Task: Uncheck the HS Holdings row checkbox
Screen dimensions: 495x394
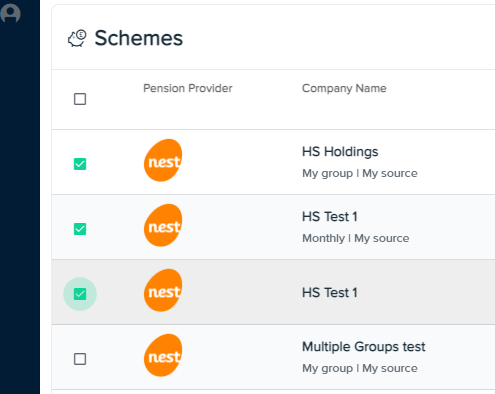Action: [x=80, y=164]
